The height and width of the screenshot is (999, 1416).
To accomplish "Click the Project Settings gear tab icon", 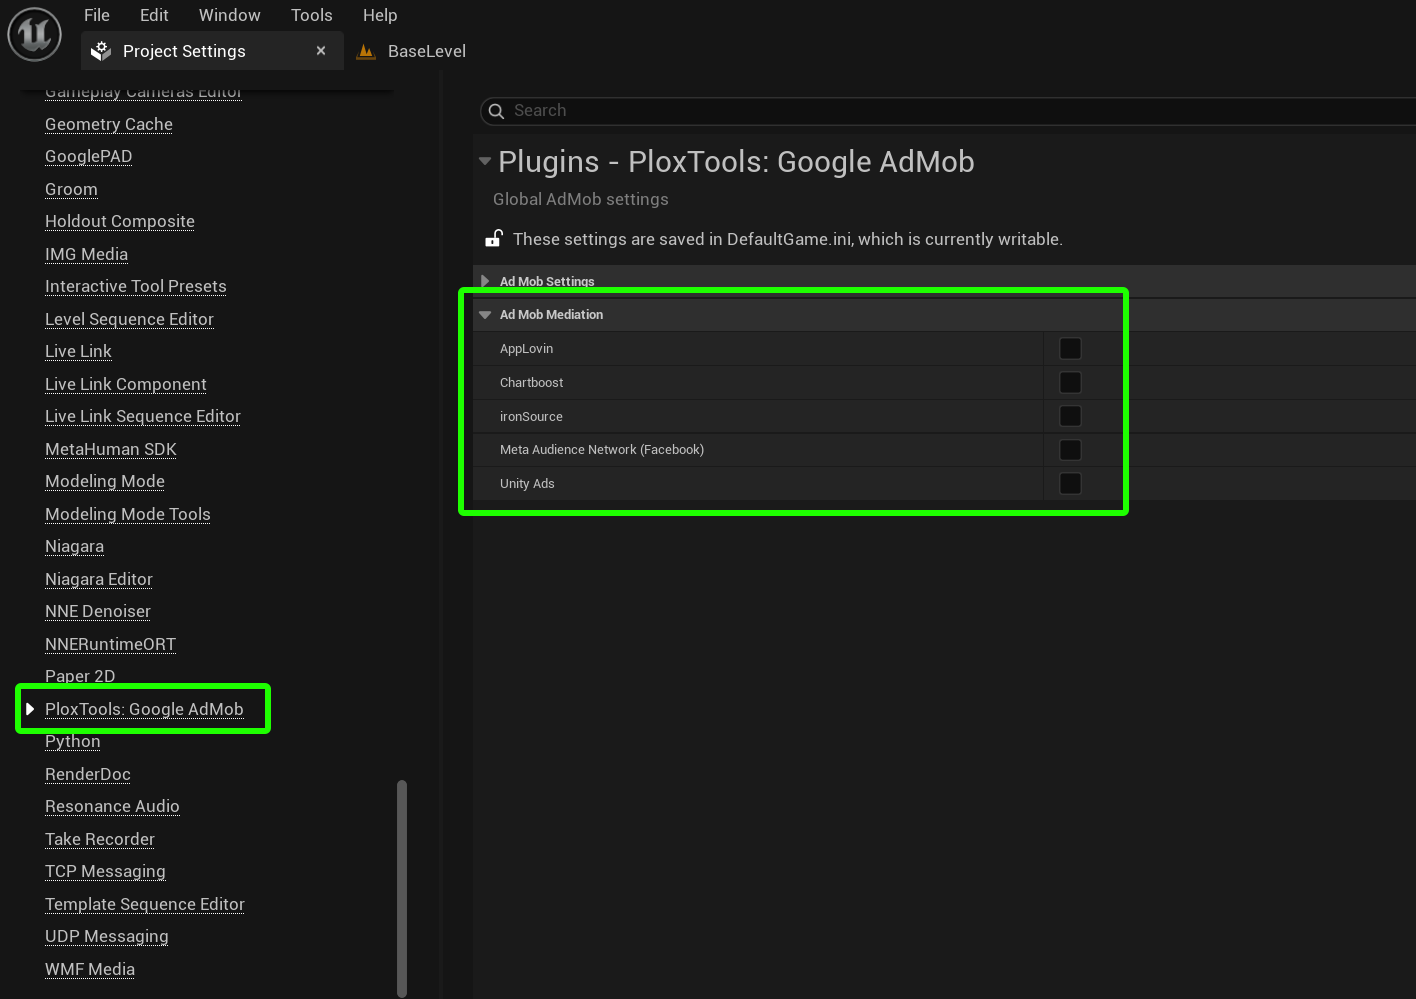I will tap(101, 51).
